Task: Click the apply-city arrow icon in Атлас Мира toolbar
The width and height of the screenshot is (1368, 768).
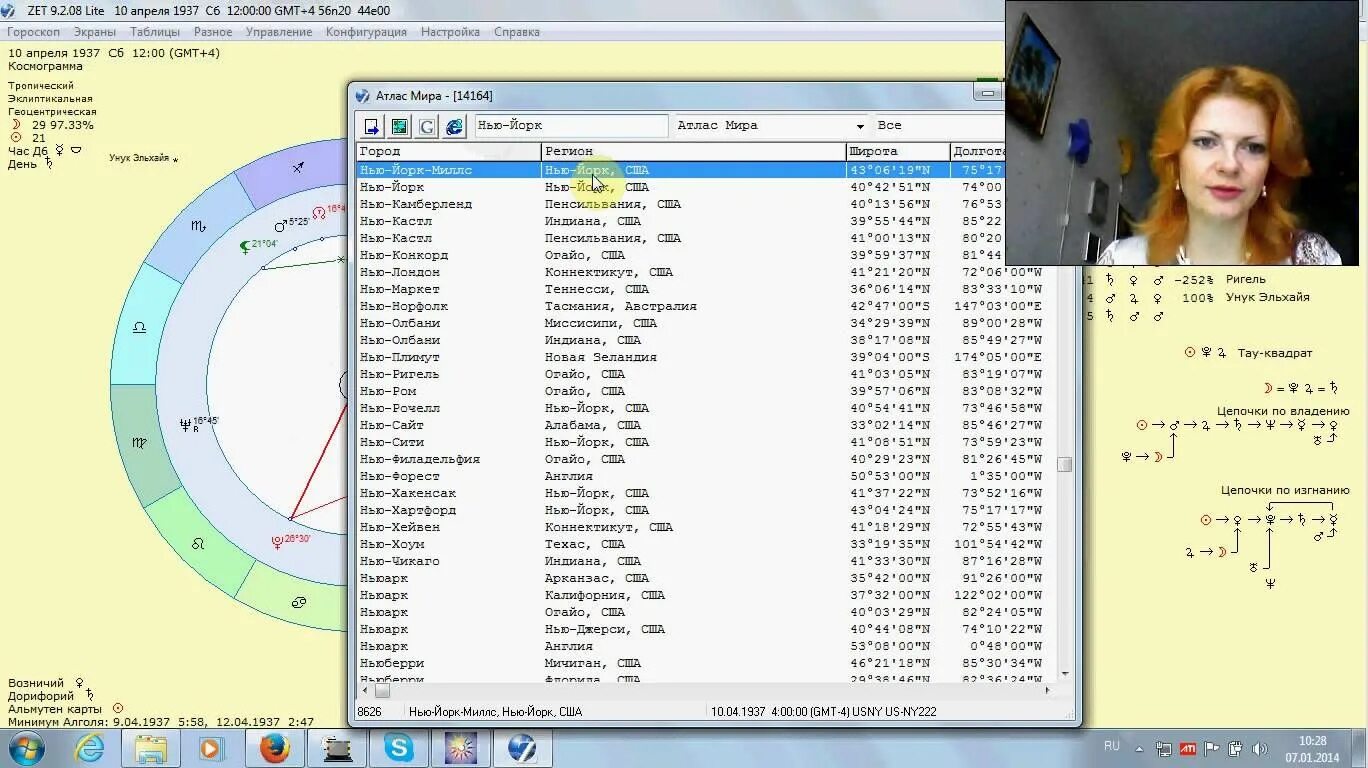Action: [x=371, y=126]
